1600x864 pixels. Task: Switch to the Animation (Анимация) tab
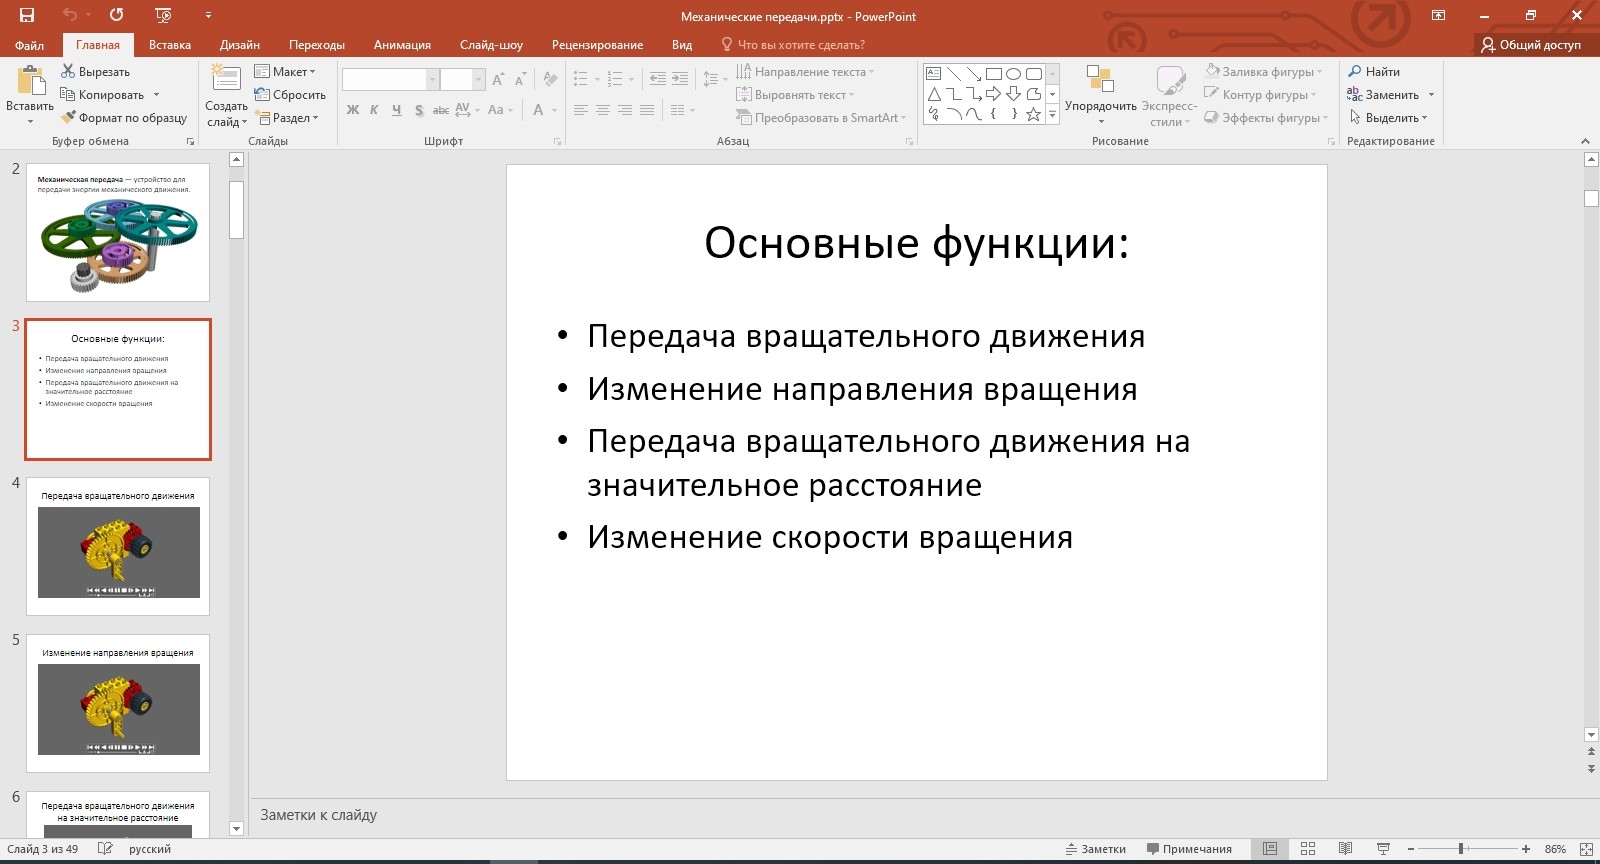pyautogui.click(x=402, y=45)
